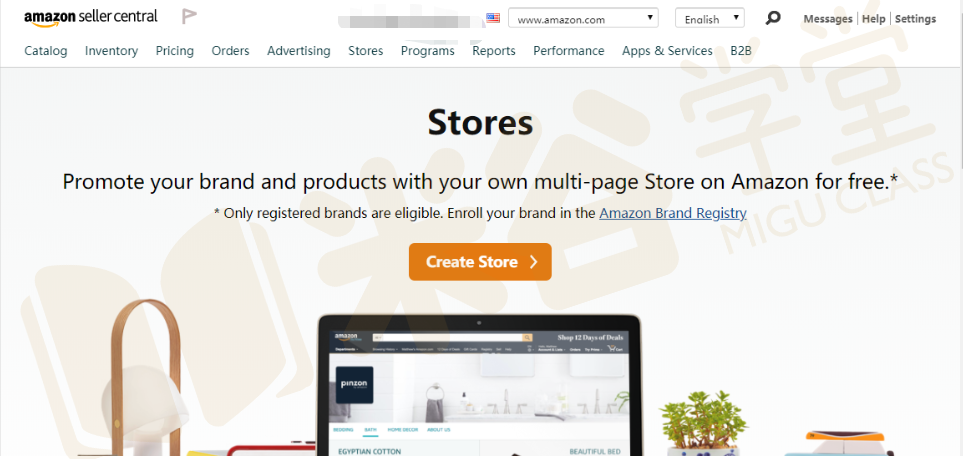Open the English language dropdown
Screen dimensions: 972x459
click(x=710, y=18)
